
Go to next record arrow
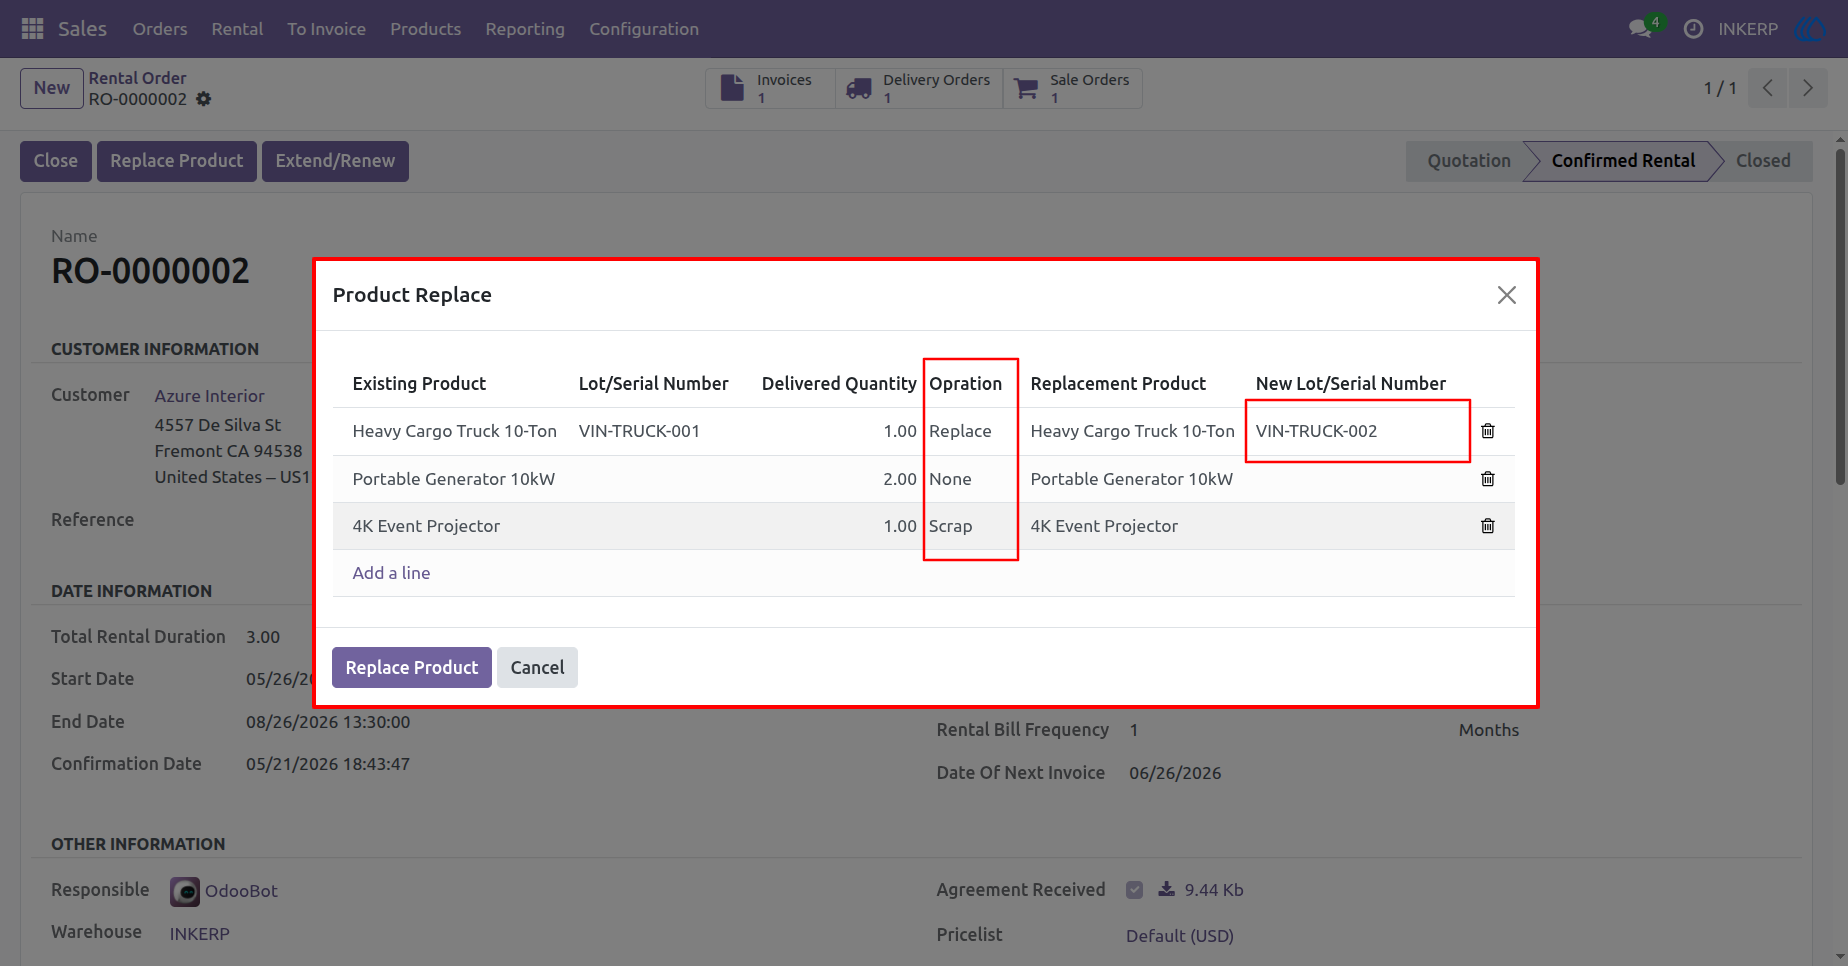coord(1807,88)
